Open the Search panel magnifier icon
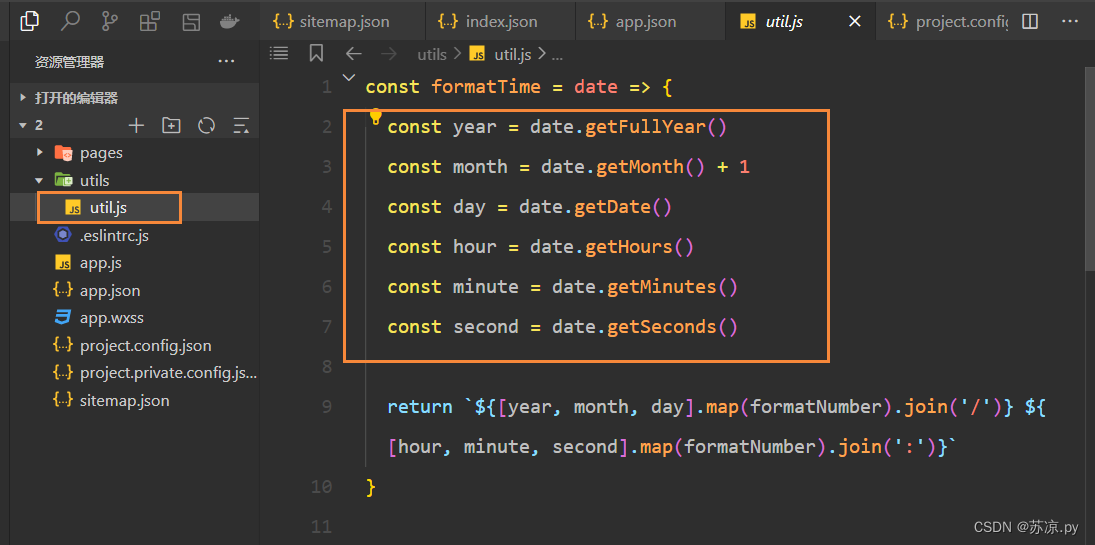Viewport: 1095px width, 545px height. 70,21
